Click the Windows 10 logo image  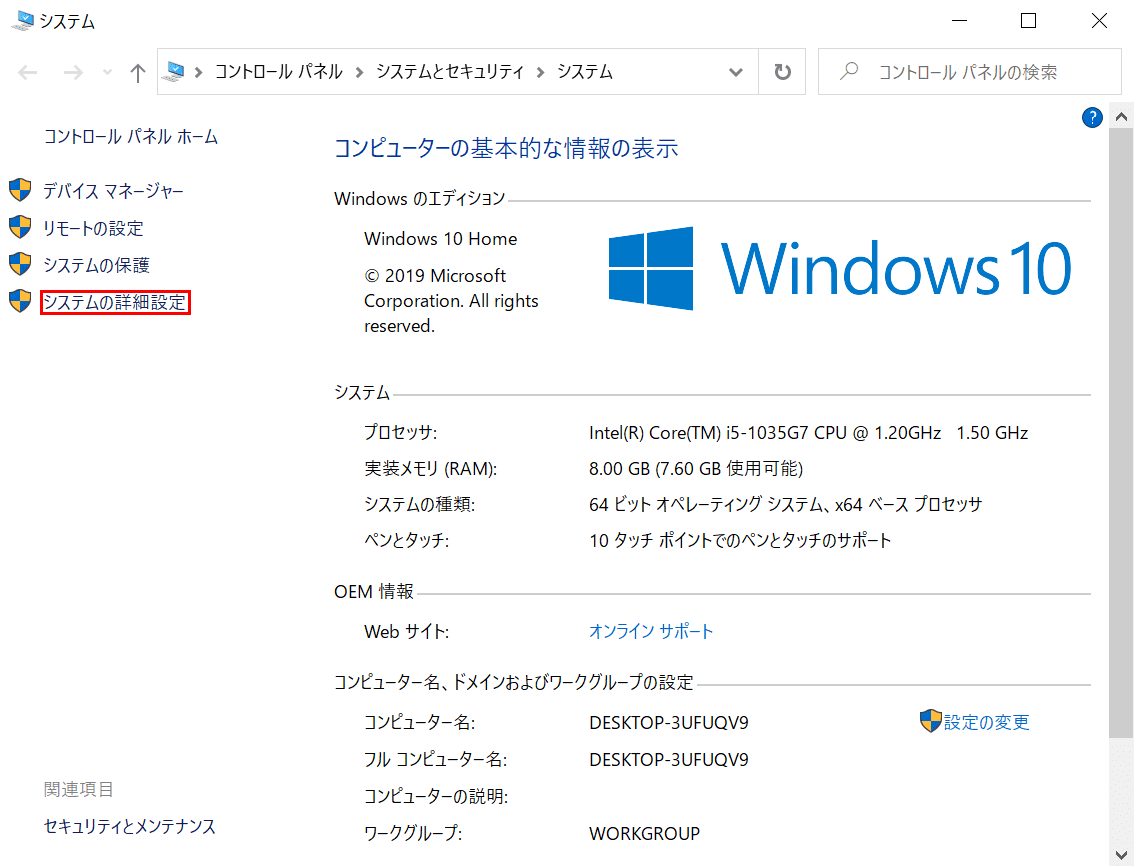[840, 268]
